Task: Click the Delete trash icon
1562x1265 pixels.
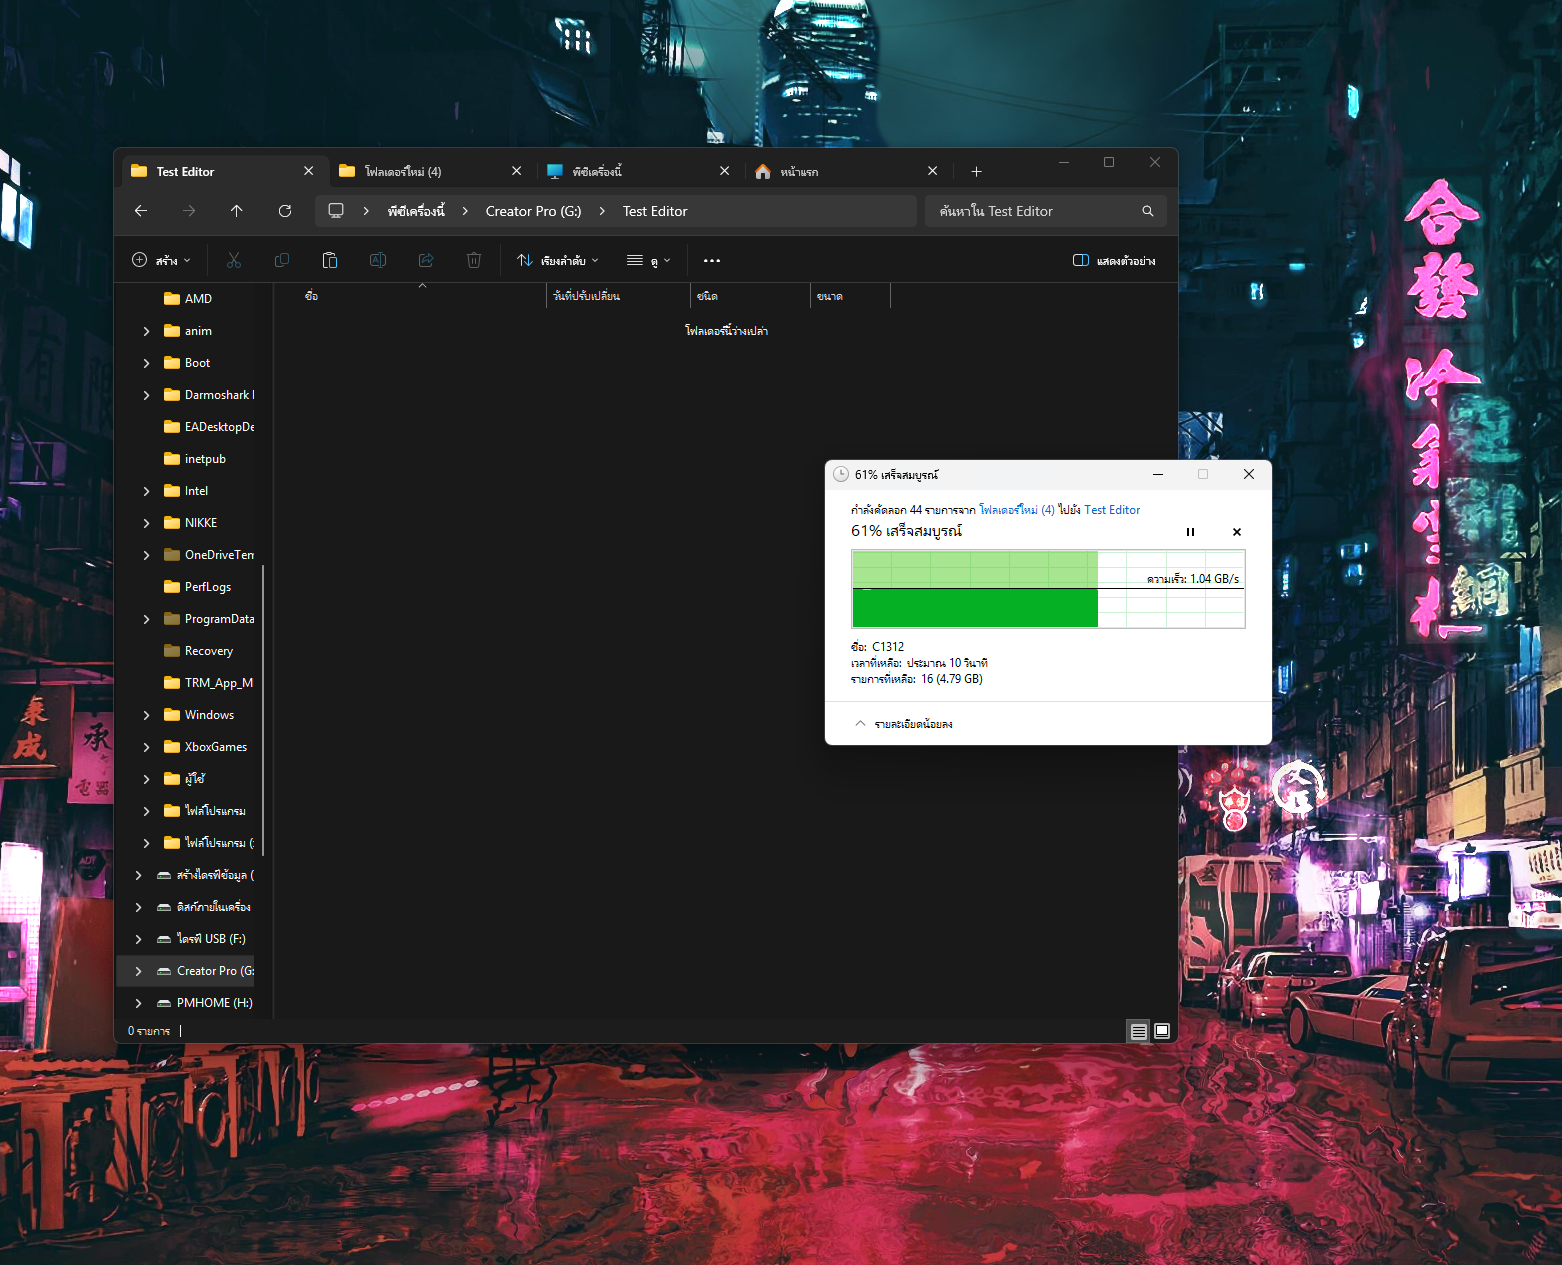Action: (474, 261)
